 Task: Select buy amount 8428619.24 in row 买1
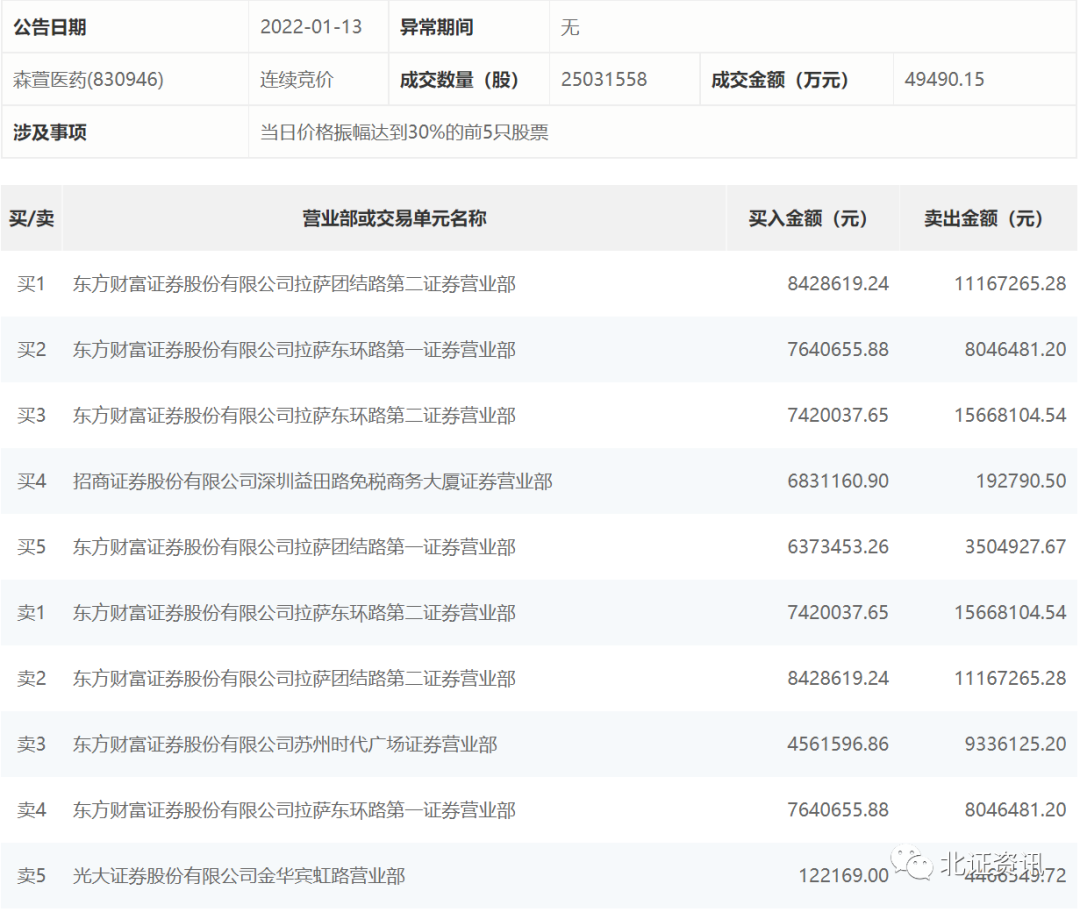[838, 284]
